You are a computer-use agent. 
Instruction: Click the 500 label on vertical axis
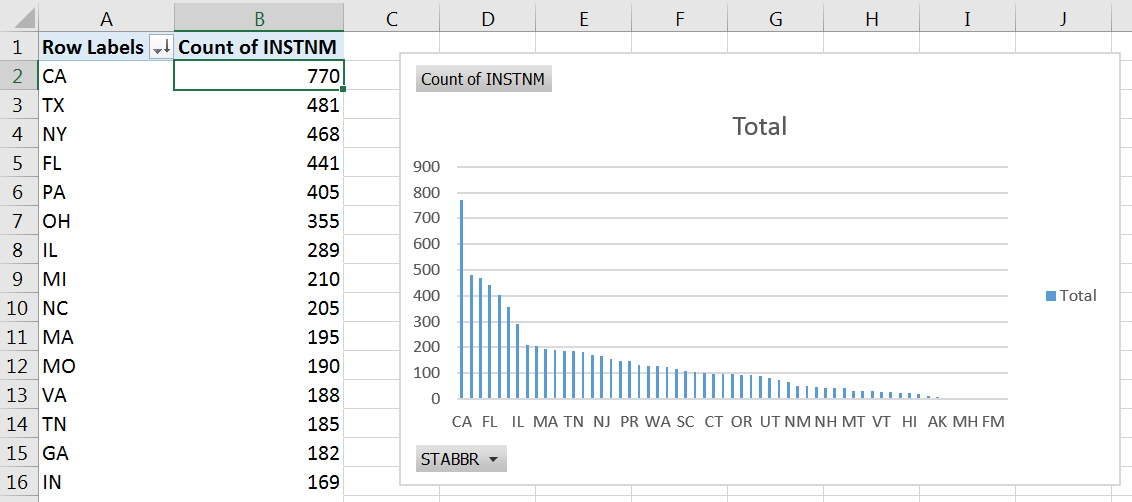pos(426,270)
